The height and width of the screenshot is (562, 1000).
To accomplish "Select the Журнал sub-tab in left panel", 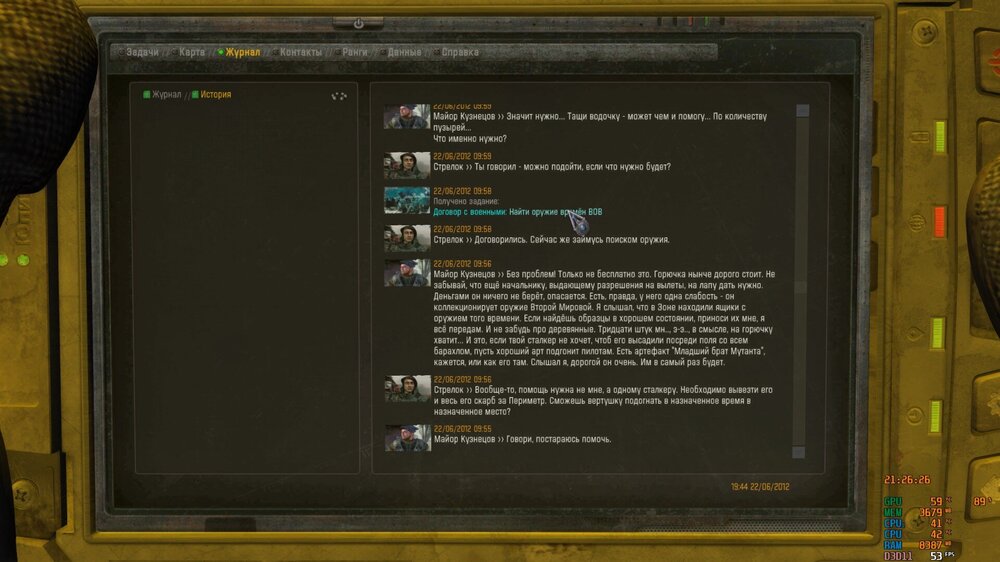I will tap(166, 94).
